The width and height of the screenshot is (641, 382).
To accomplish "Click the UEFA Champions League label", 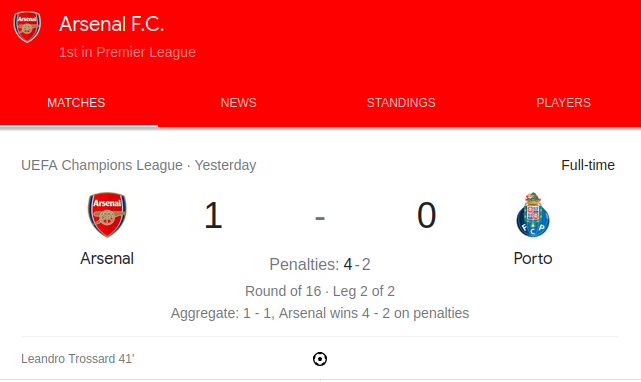I will pyautogui.click(x=102, y=165).
